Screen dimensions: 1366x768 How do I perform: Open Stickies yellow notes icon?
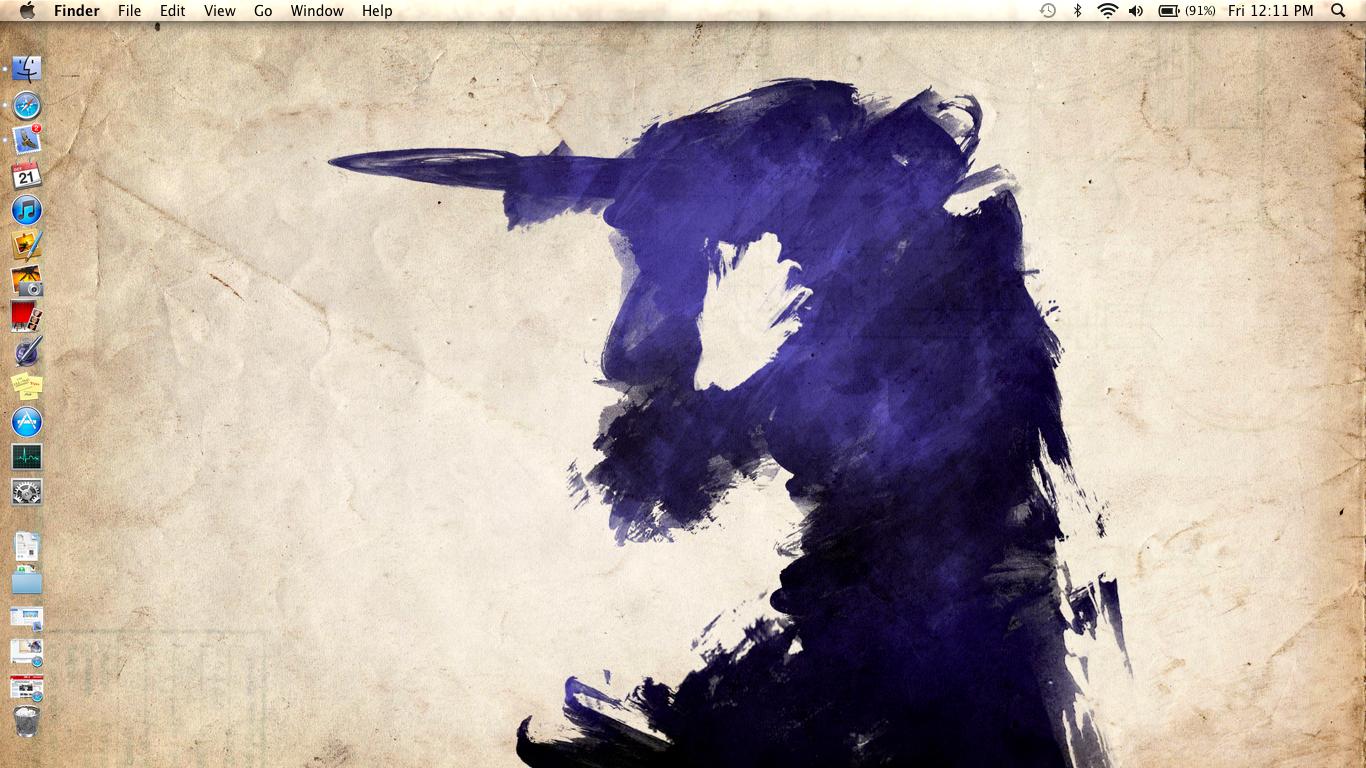click(27, 386)
